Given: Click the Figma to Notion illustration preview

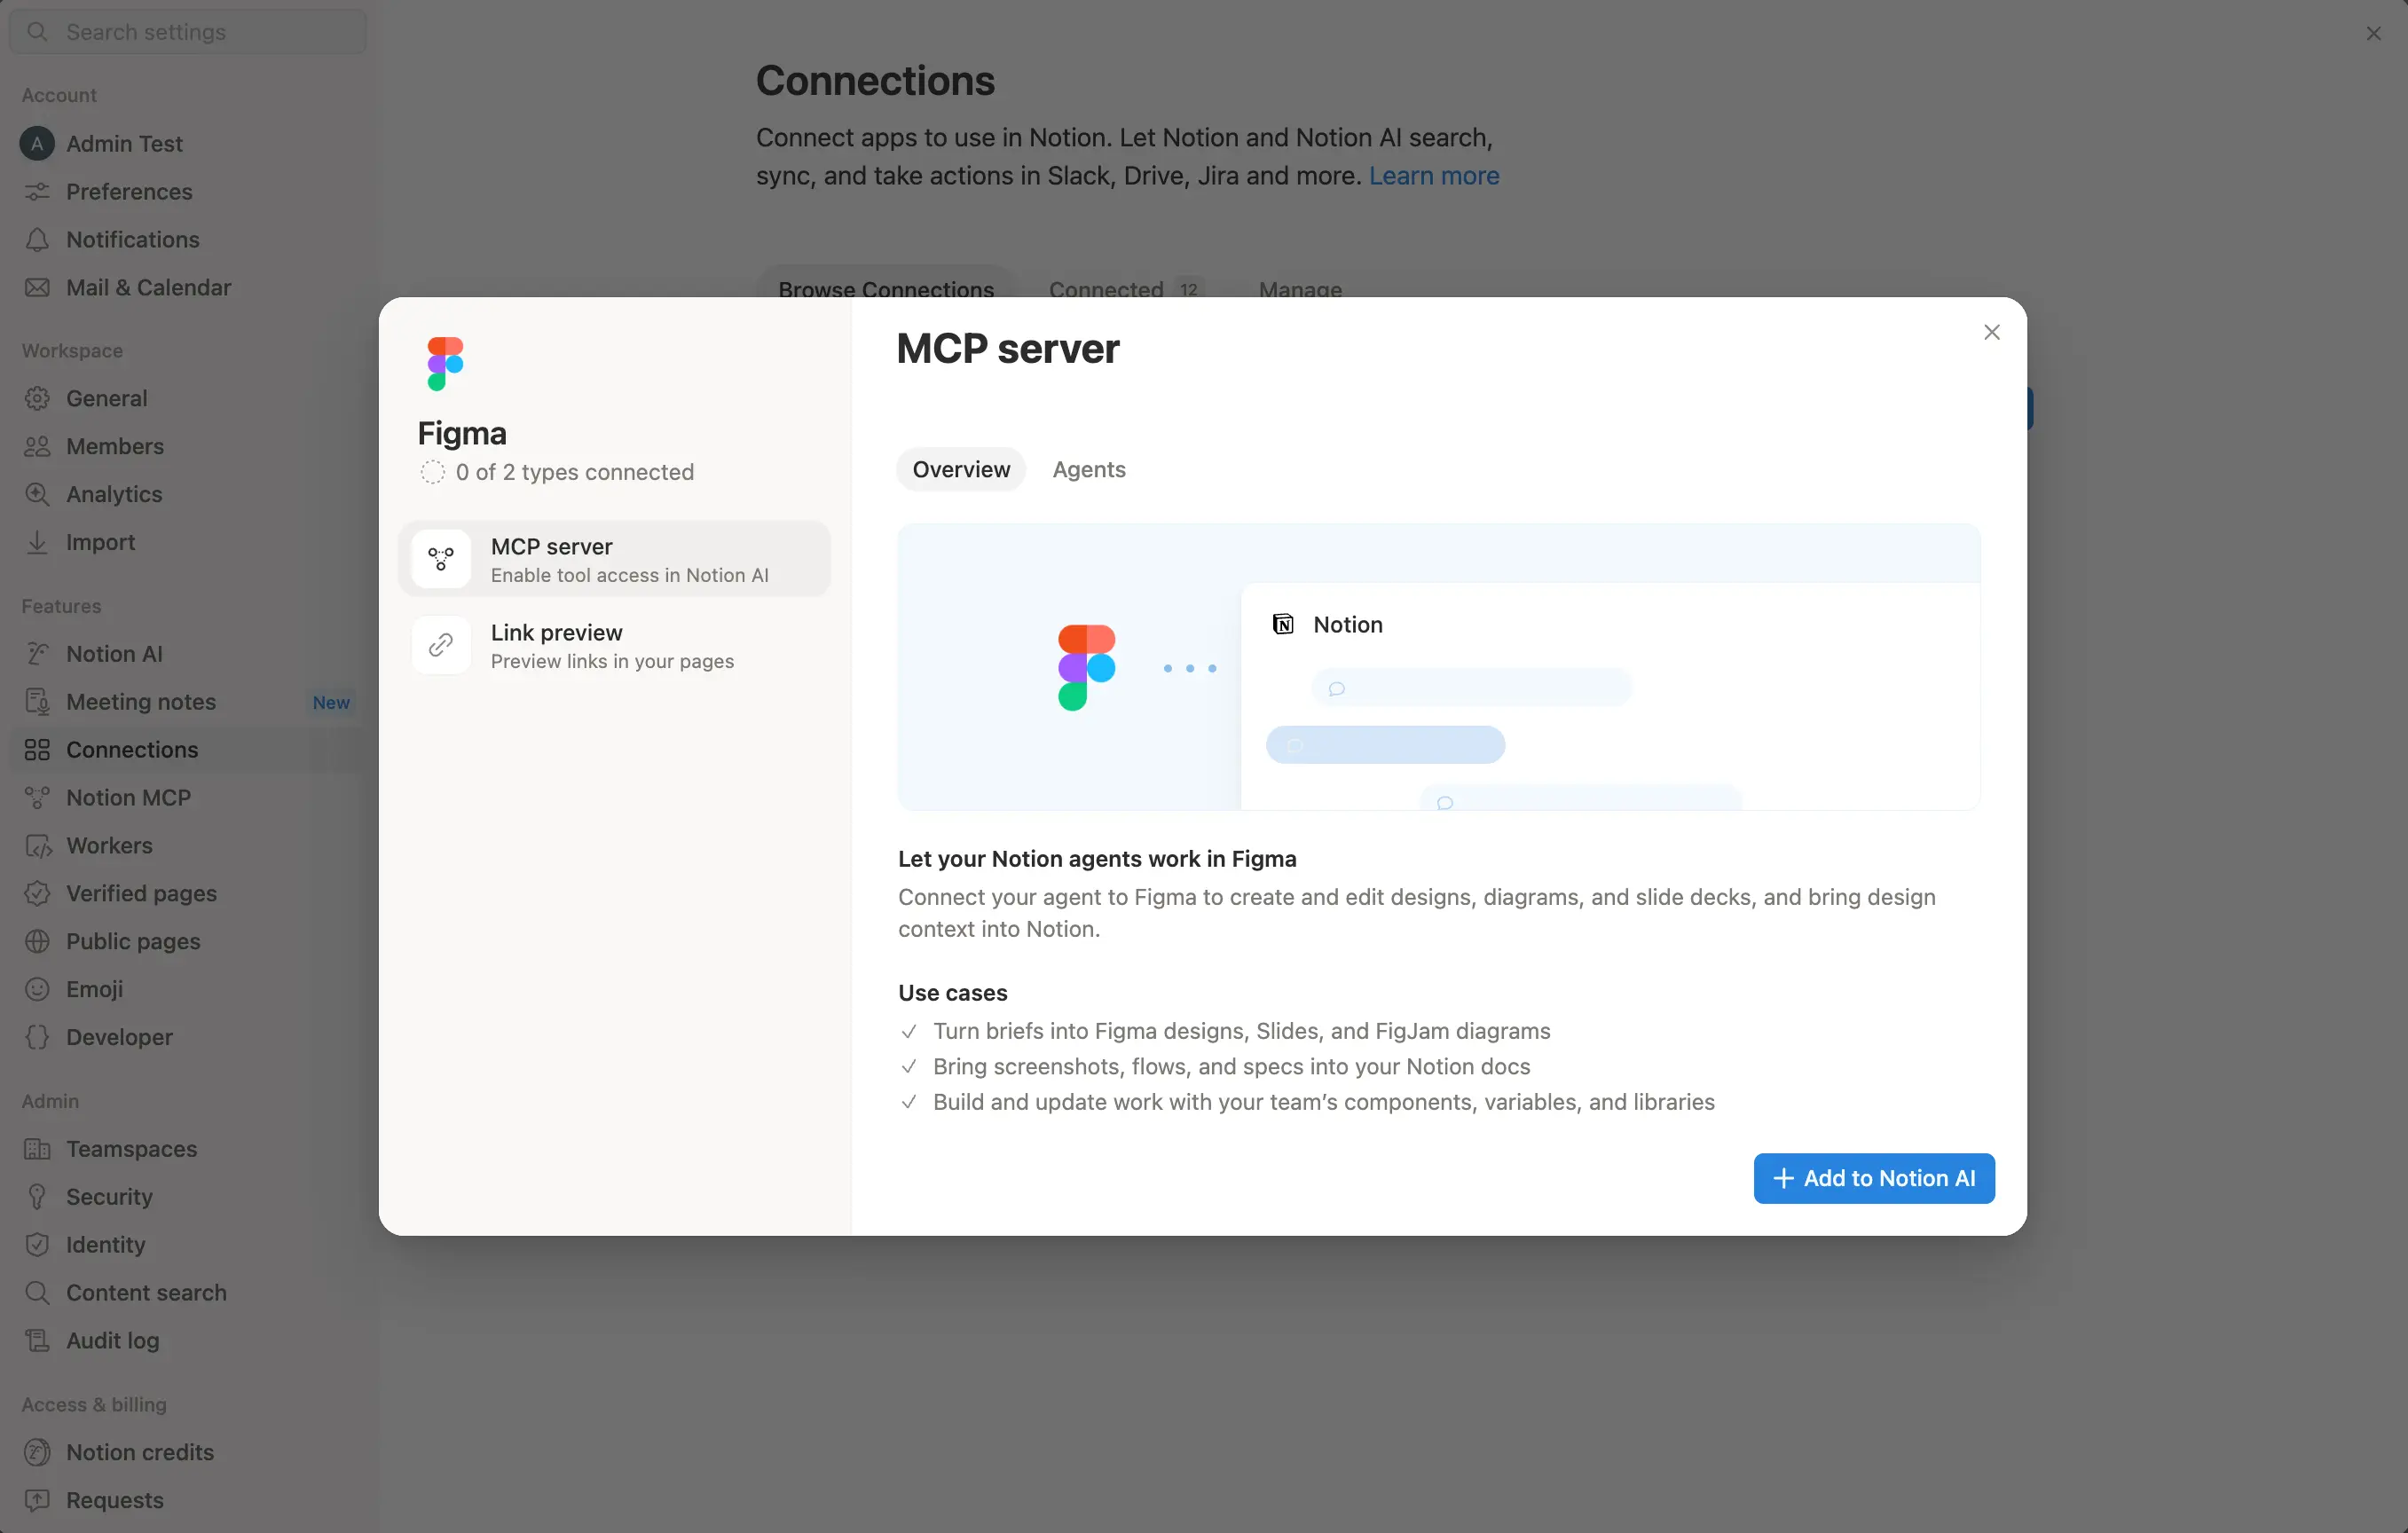Looking at the screenshot, I should tap(1438, 667).
